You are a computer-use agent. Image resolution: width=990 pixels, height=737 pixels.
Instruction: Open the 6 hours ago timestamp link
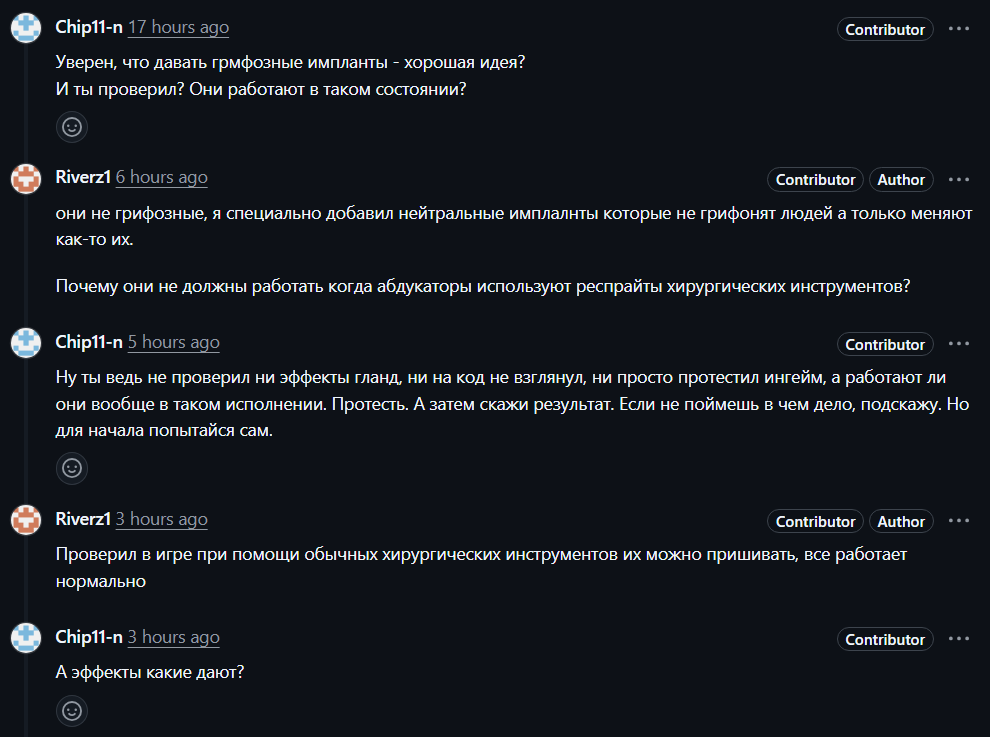tap(162, 177)
